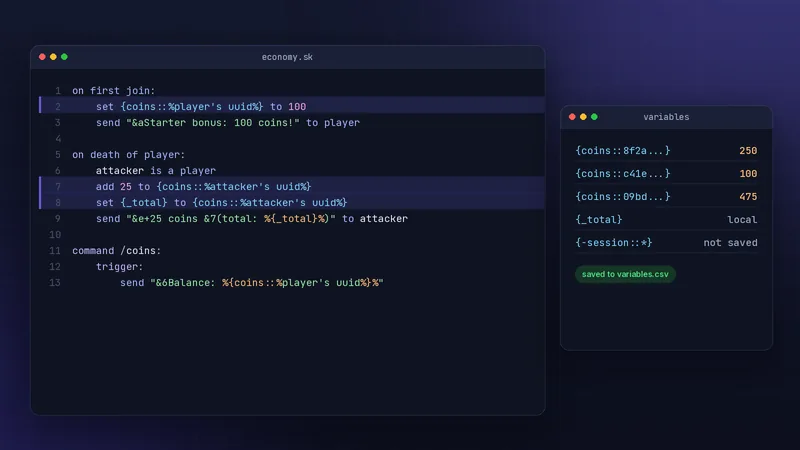Close the variables window with red button
Image resolution: width=800 pixels, height=450 pixels.
[x=572, y=117]
